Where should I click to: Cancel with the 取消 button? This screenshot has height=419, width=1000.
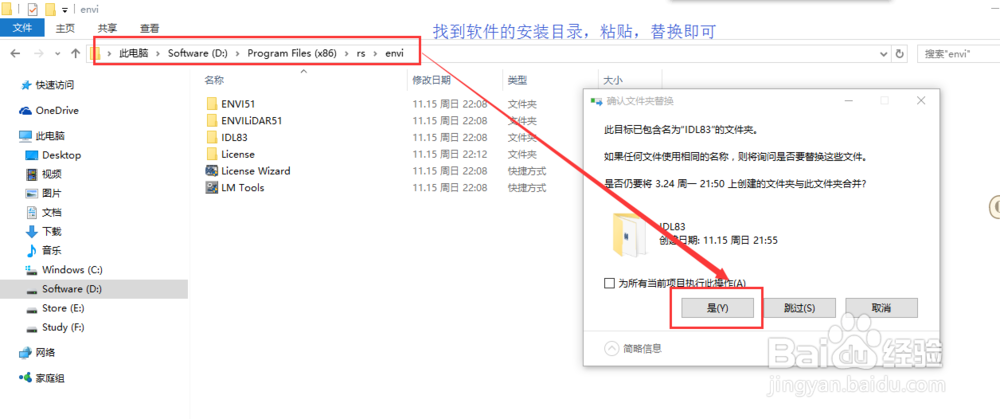(881, 307)
